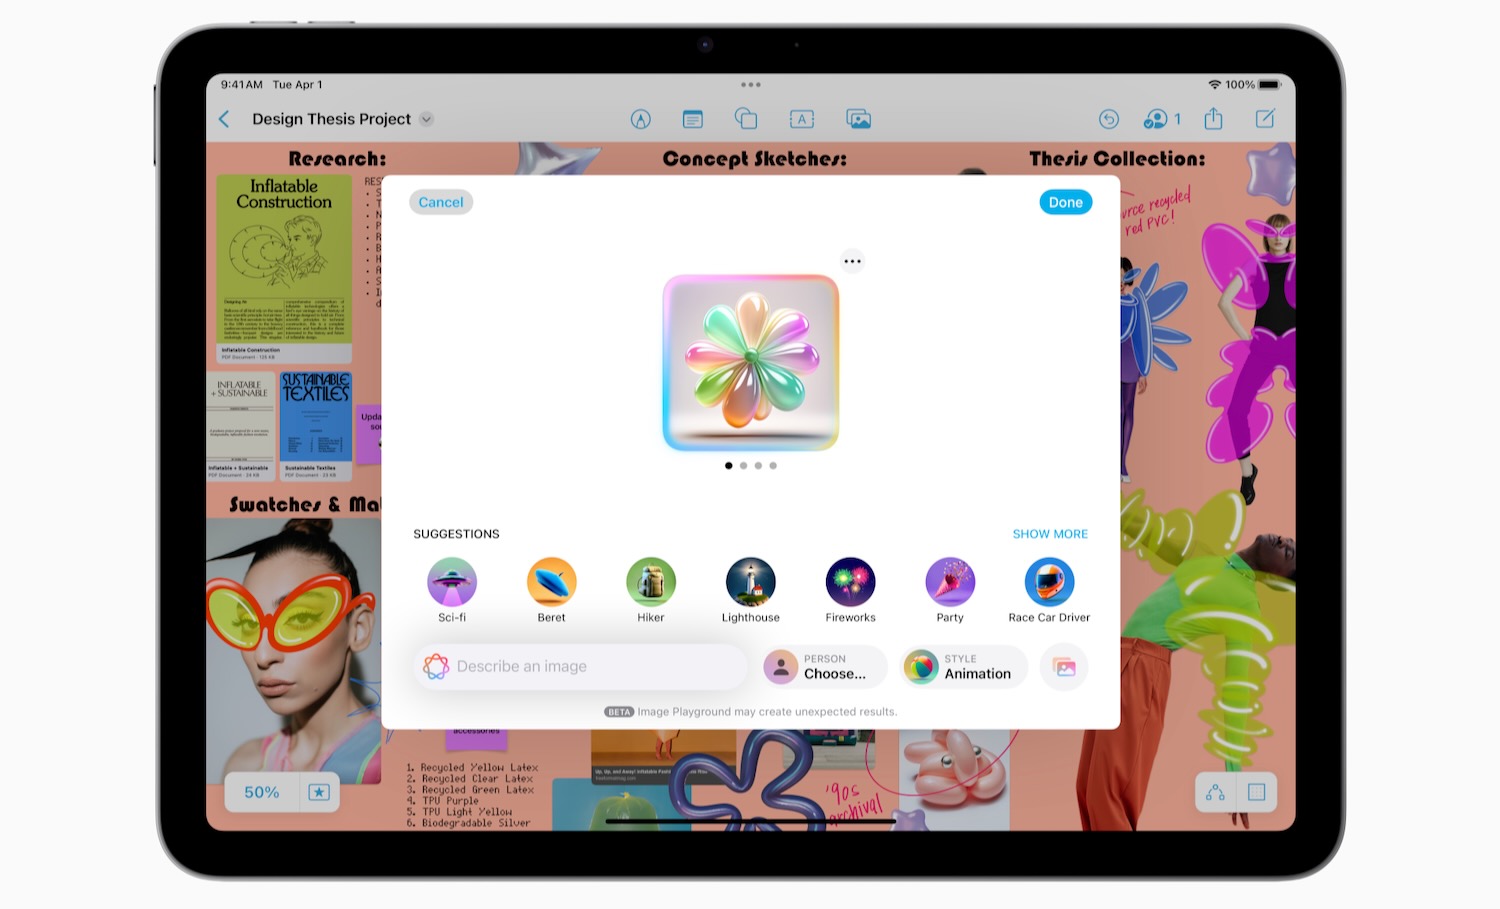Open the collaboration people icon
Image resolution: width=1500 pixels, height=909 pixels.
1160,119
